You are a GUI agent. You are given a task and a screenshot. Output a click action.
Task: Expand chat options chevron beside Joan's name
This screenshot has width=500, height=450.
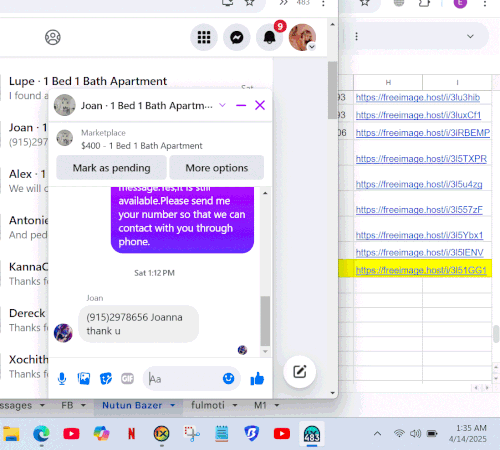pyautogui.click(x=222, y=105)
